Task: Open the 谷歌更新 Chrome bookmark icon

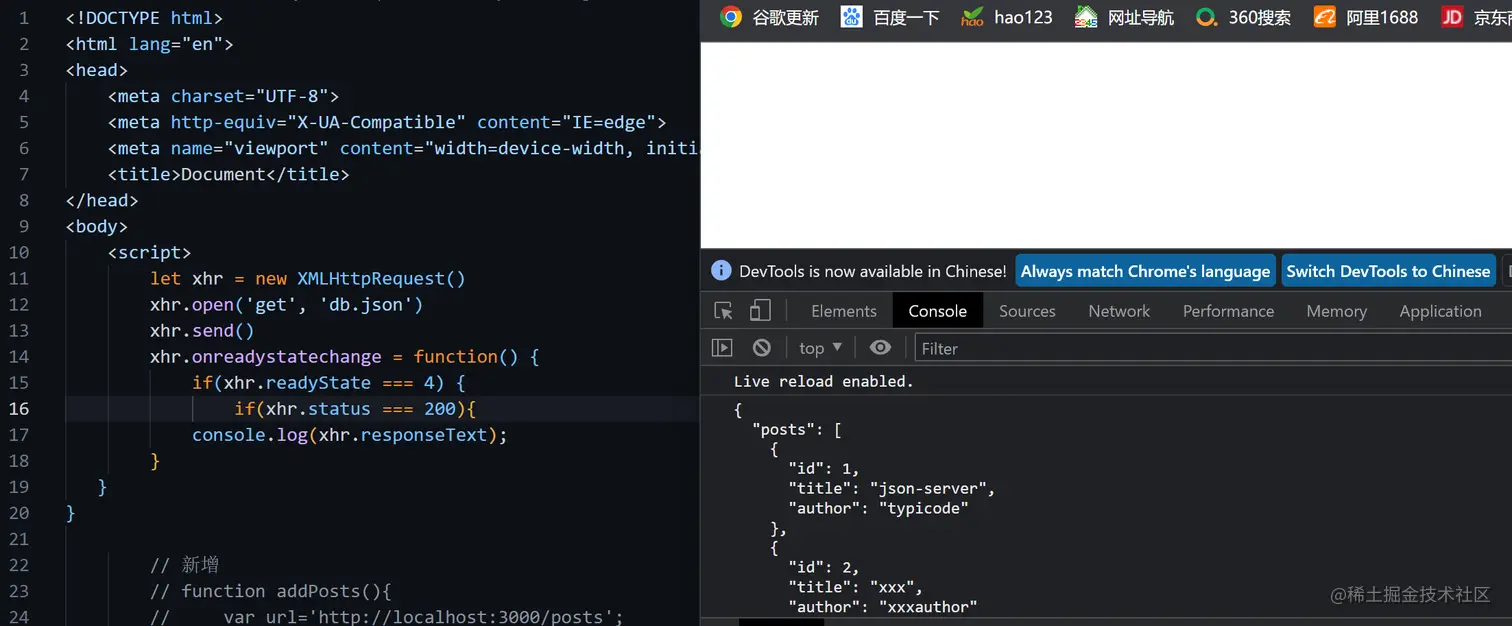Action: (x=731, y=17)
